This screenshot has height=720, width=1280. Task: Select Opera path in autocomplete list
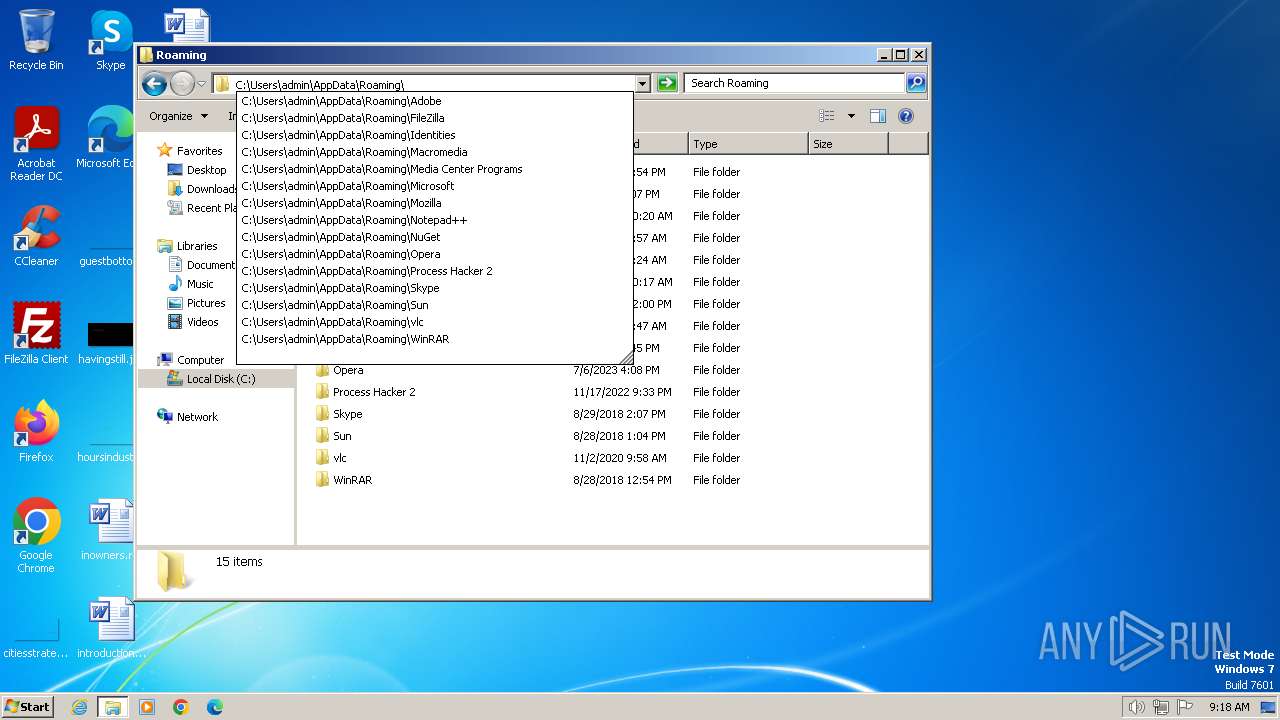tap(435, 254)
